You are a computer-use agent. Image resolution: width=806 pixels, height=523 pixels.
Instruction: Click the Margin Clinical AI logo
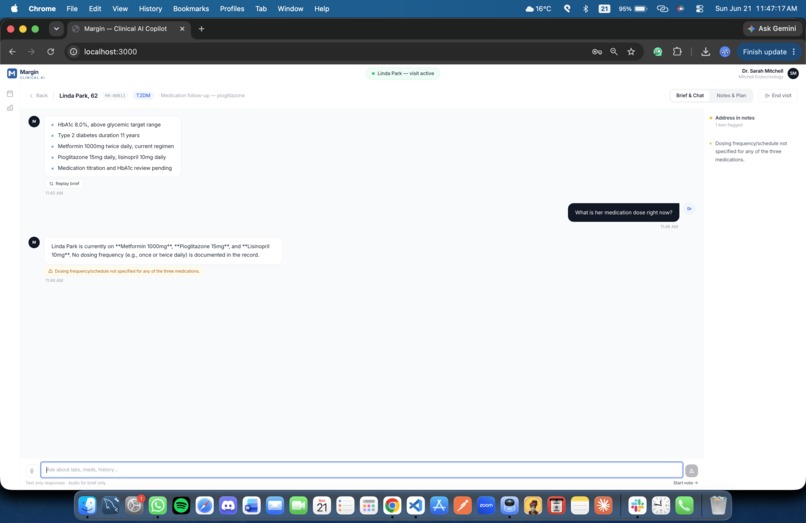point(26,74)
